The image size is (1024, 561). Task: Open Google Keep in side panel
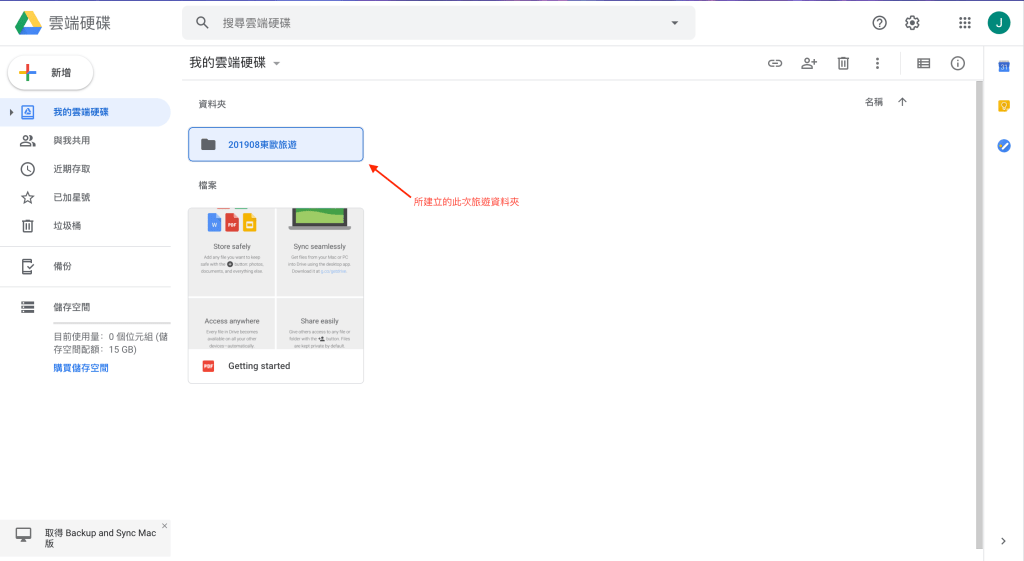pos(1004,106)
